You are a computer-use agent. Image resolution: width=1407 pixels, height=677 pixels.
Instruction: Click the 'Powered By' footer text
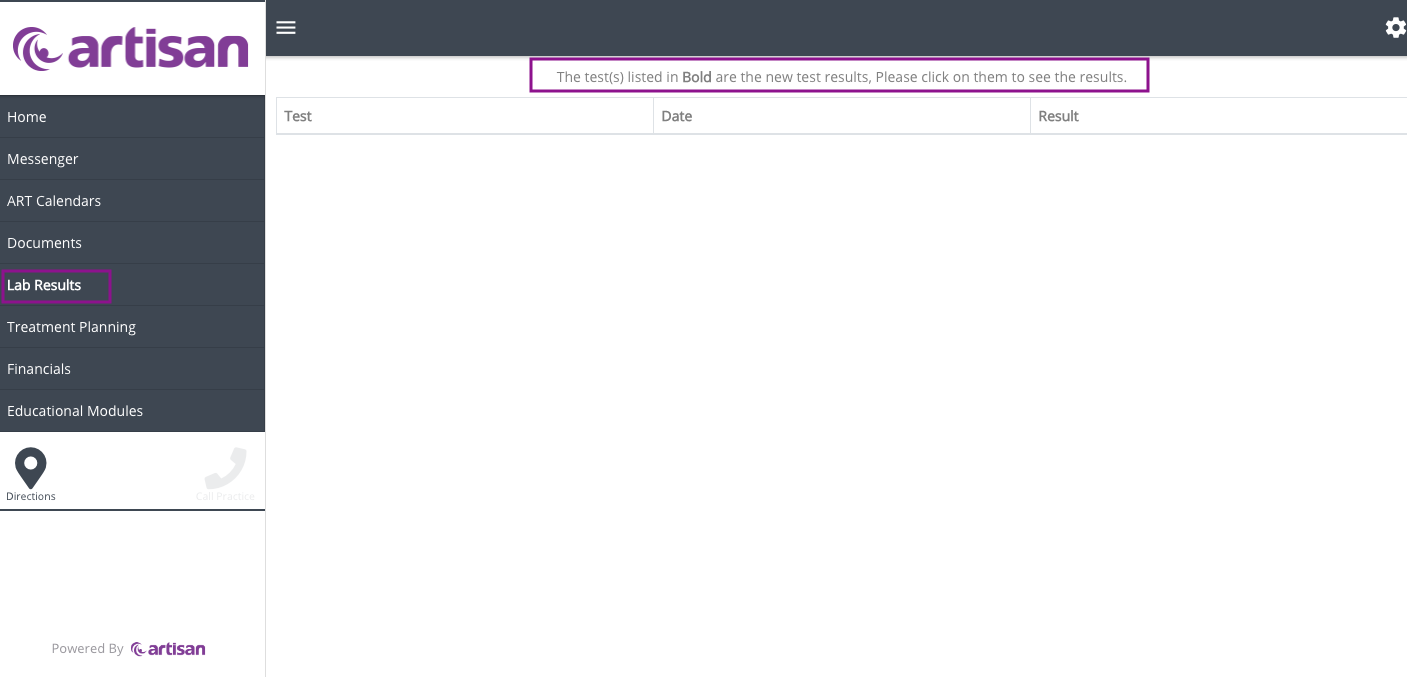tap(88, 649)
